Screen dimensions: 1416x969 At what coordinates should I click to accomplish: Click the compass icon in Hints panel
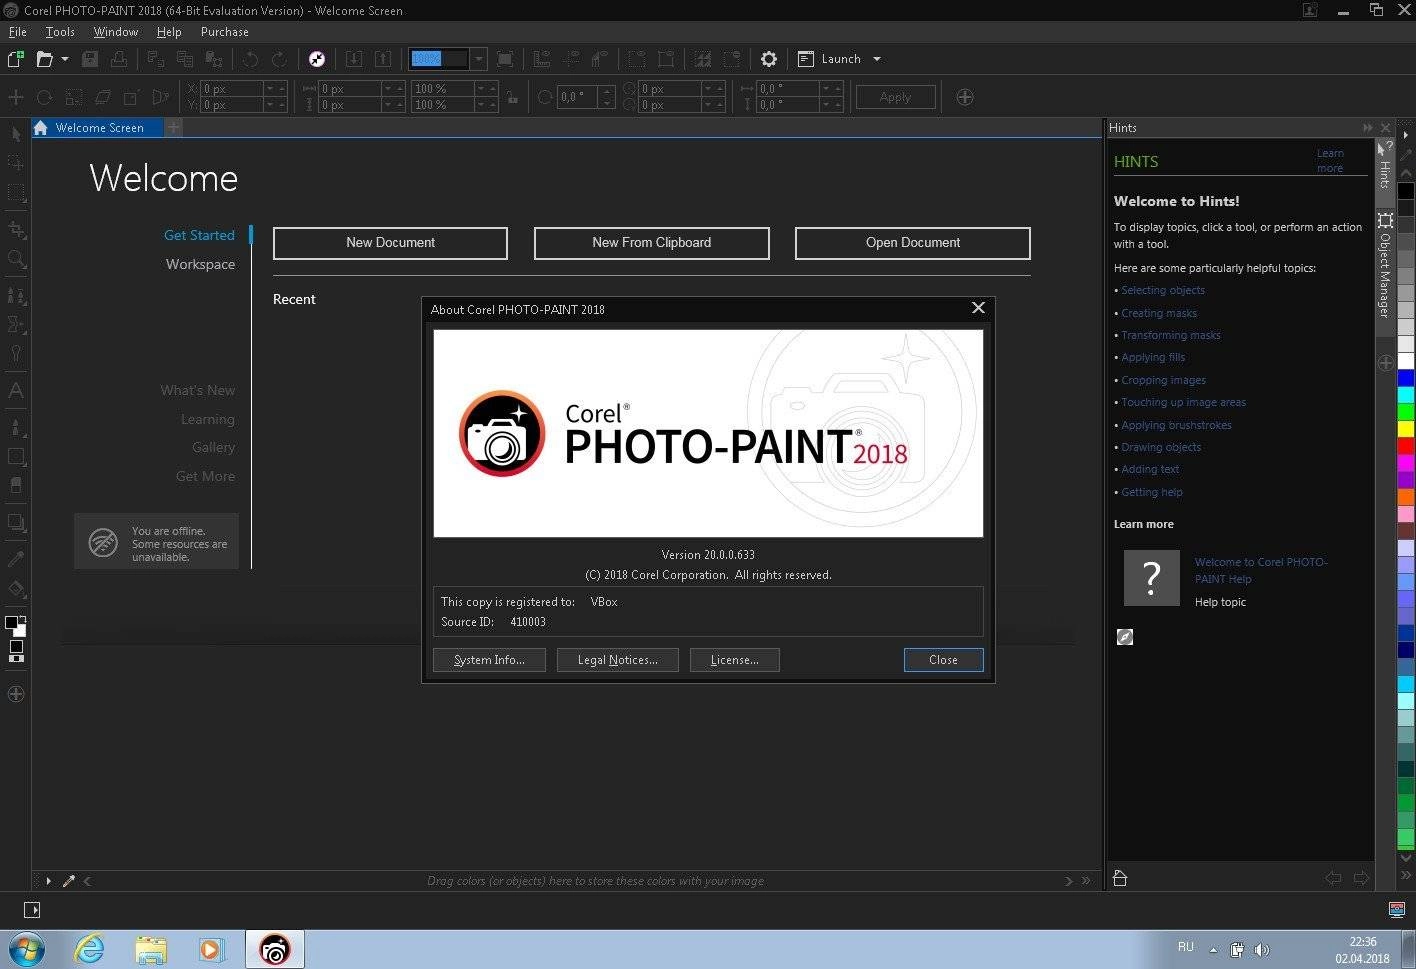(1125, 637)
